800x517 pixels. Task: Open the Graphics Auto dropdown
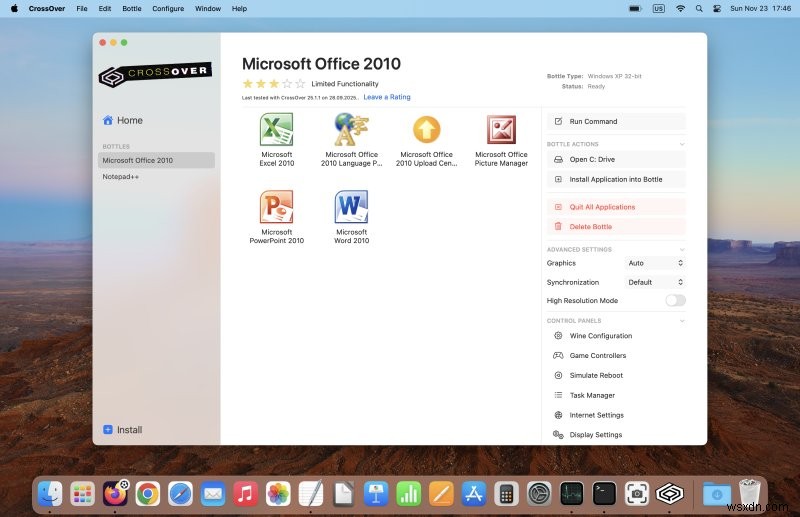655,263
